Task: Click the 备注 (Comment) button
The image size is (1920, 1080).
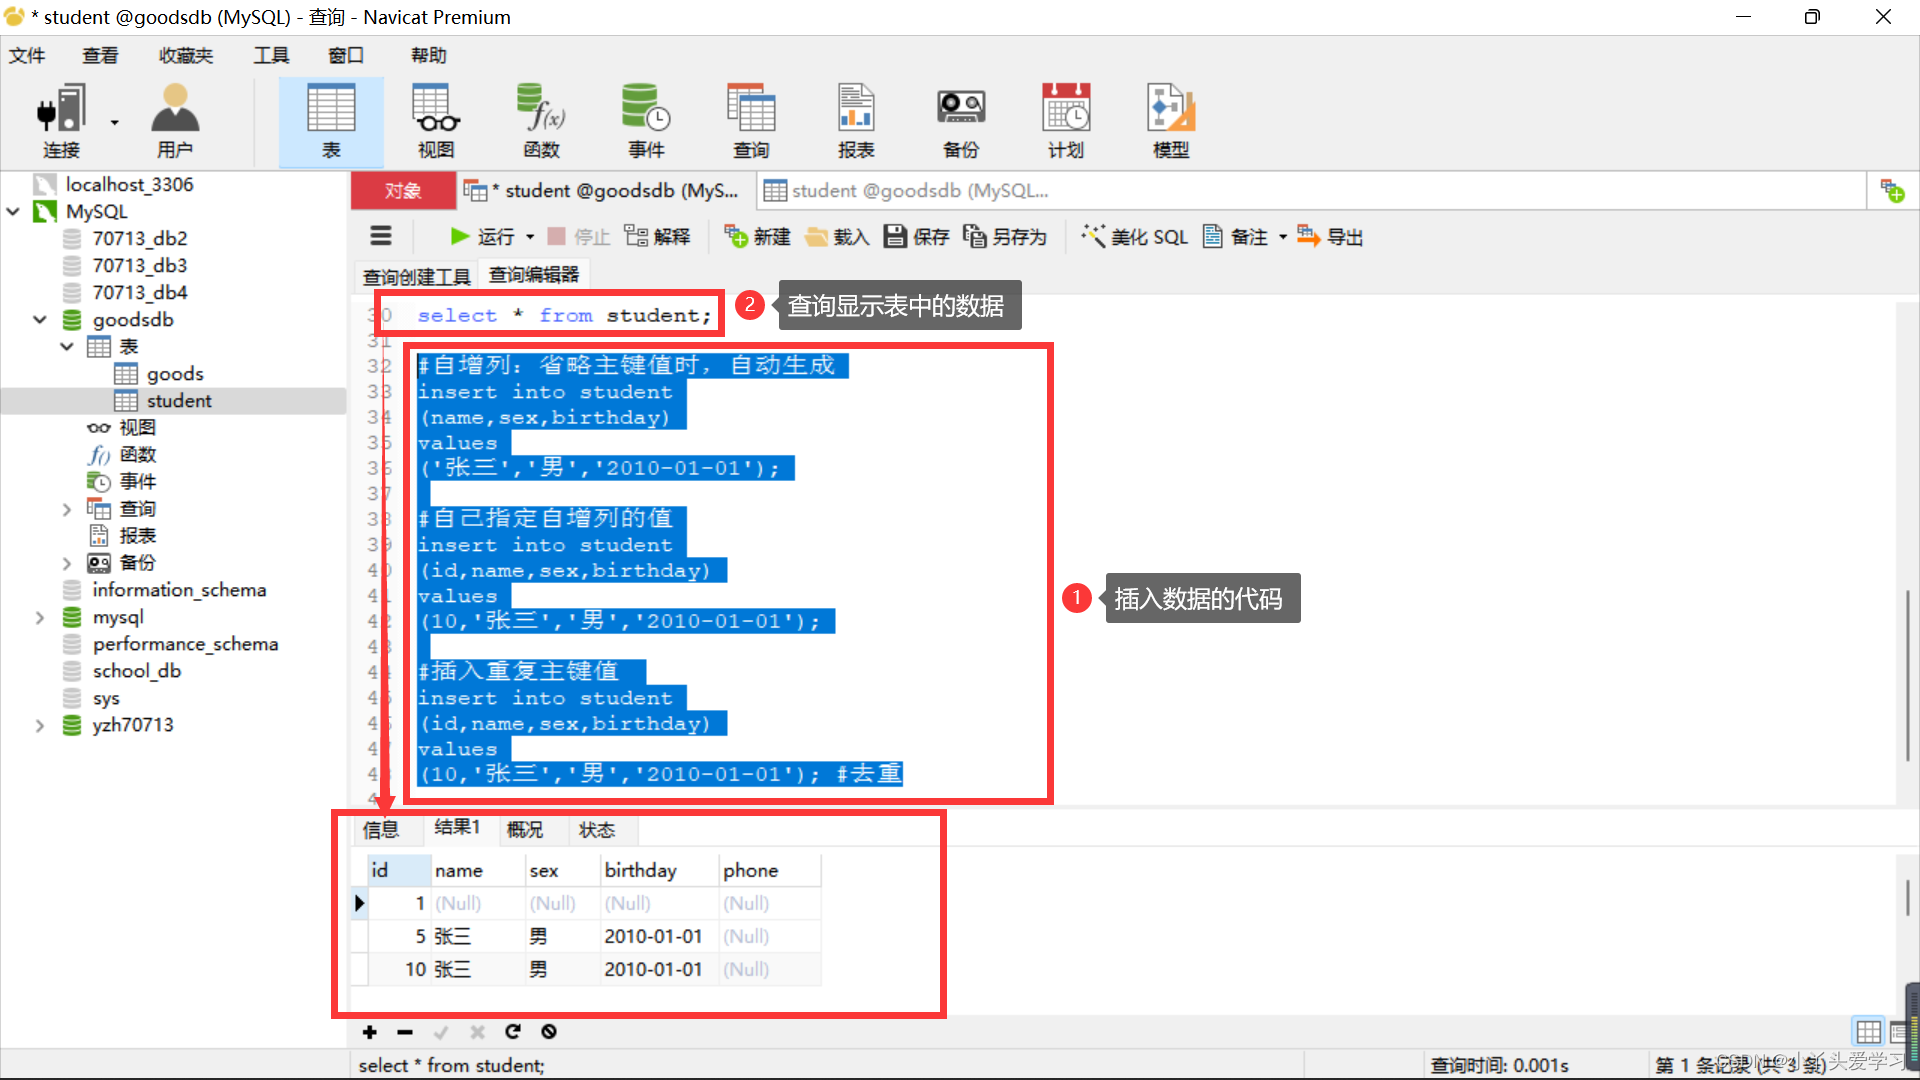Action: (1235, 237)
